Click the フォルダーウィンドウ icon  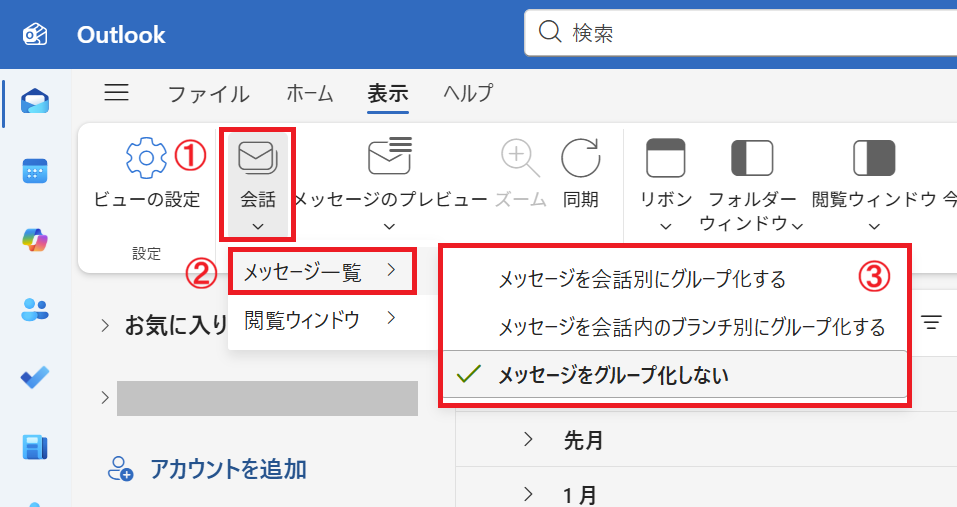coord(752,157)
